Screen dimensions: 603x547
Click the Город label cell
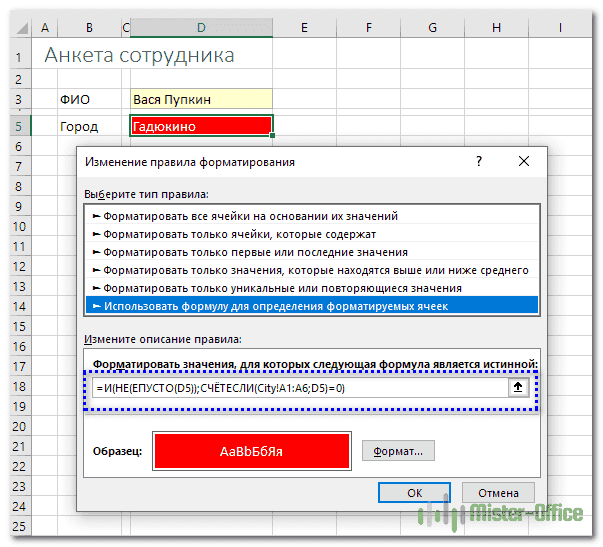(89, 126)
